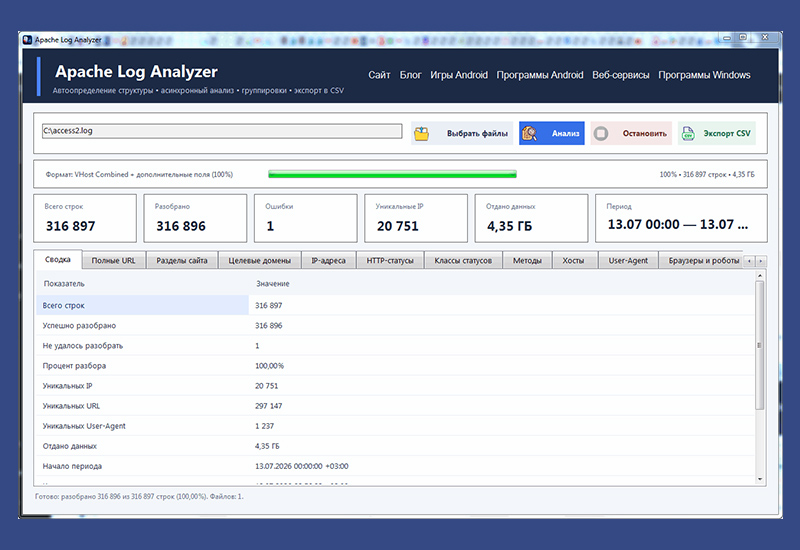Export results using Экспорт CSV

coord(716,133)
